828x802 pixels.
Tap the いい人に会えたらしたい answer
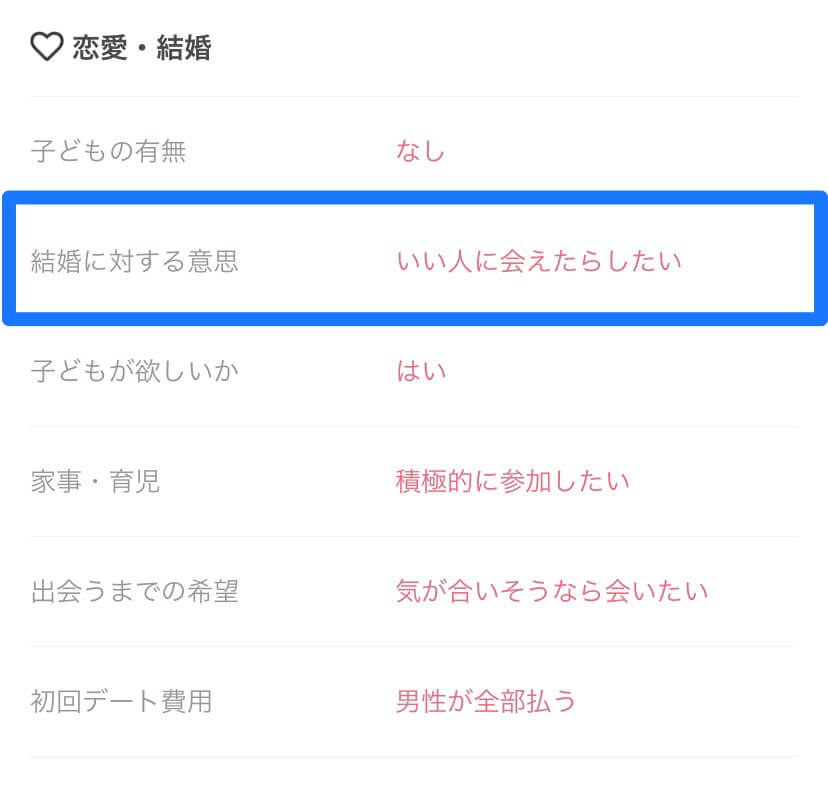539,261
